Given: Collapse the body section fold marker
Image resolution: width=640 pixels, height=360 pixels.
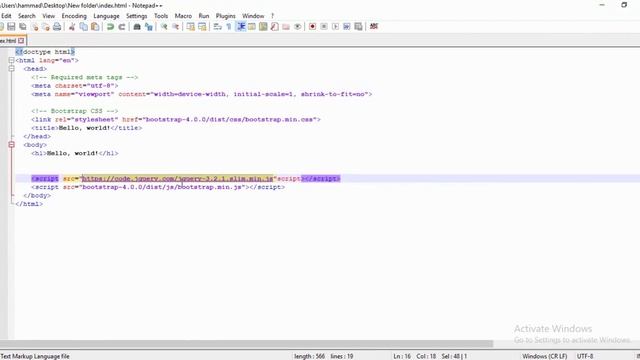Looking at the screenshot, I should click(x=11, y=144).
